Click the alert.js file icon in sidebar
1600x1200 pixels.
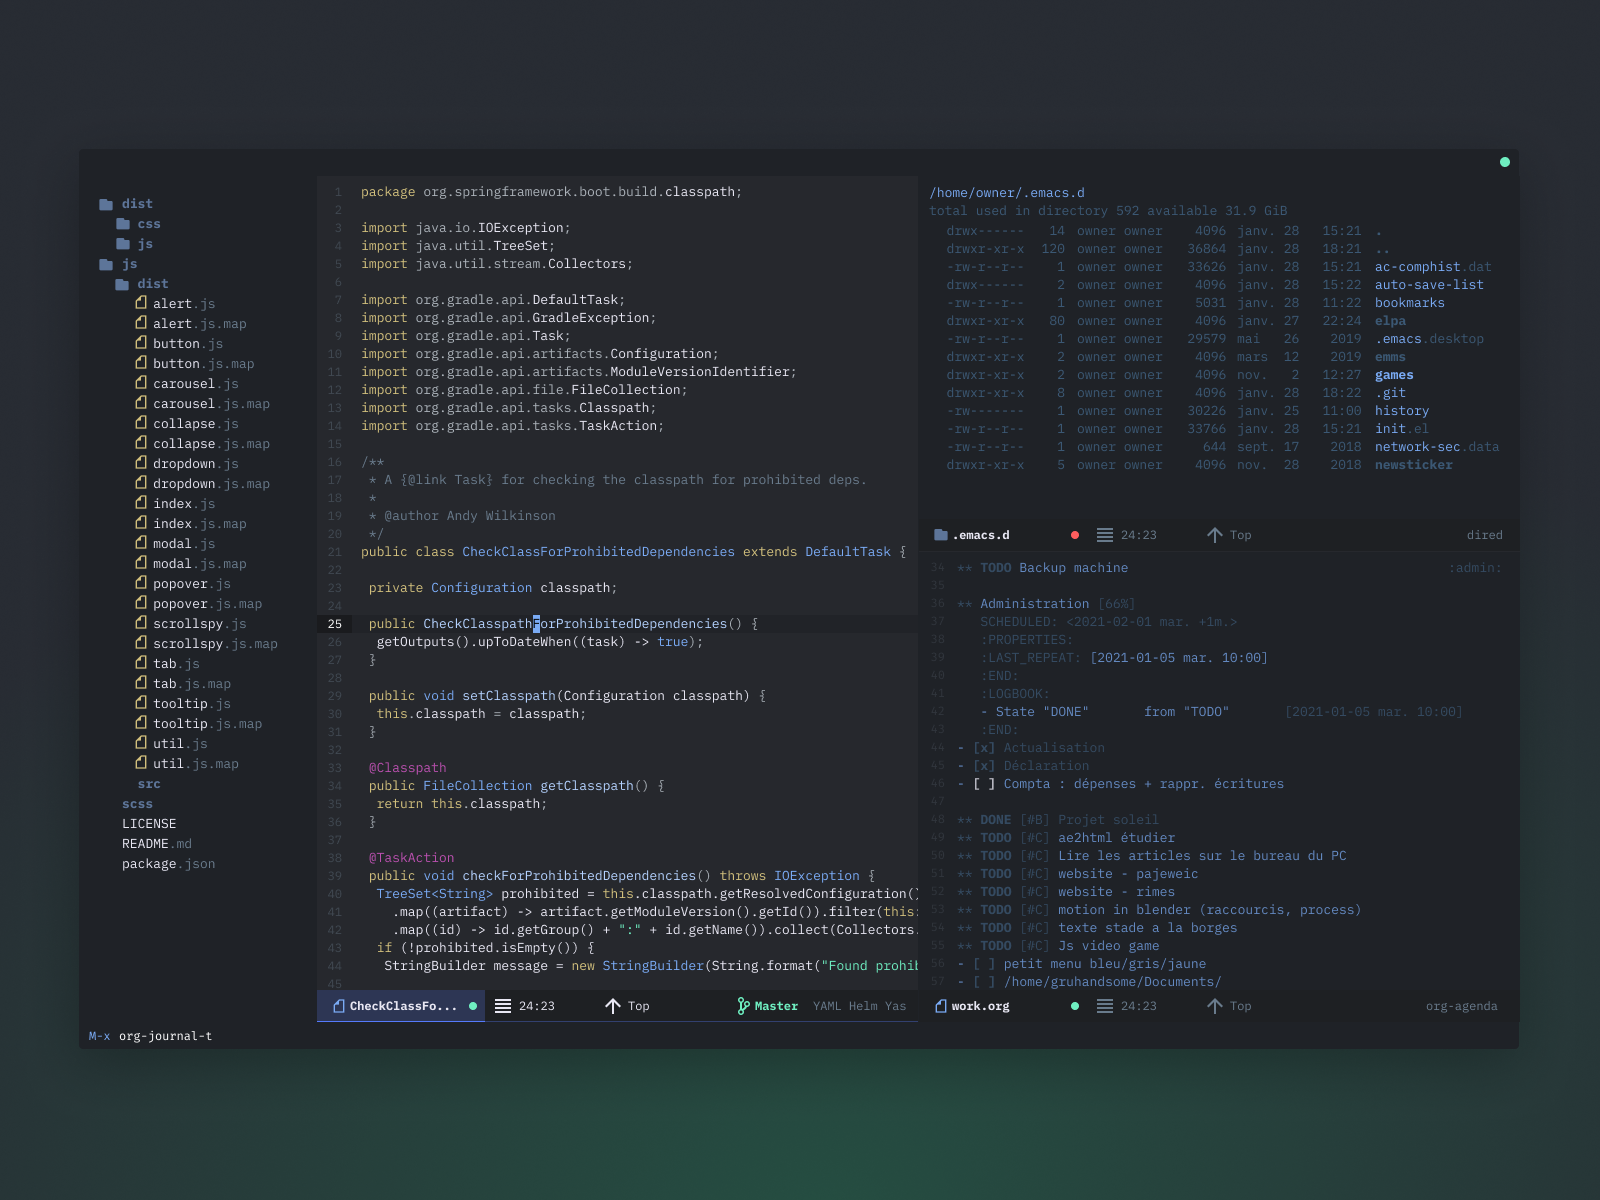[142, 303]
